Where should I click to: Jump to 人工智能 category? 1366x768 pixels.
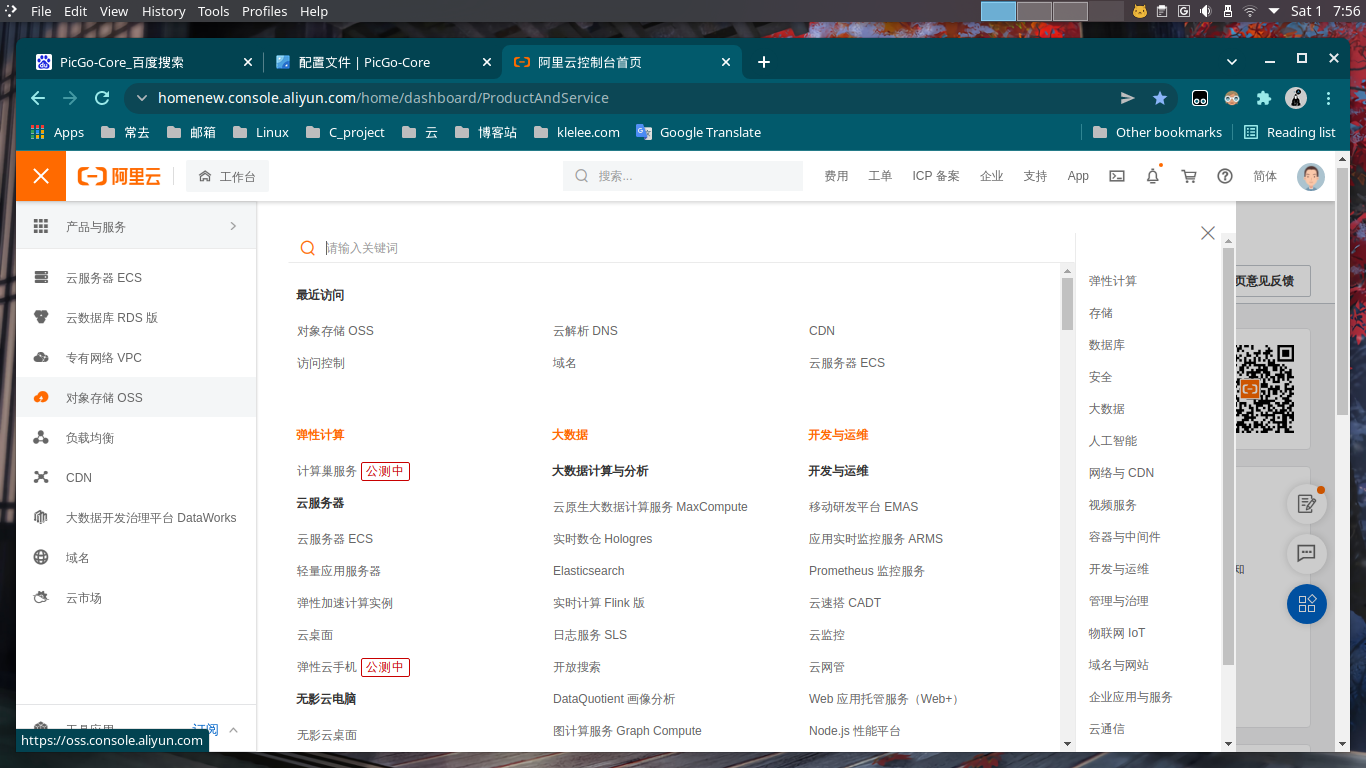click(1113, 441)
